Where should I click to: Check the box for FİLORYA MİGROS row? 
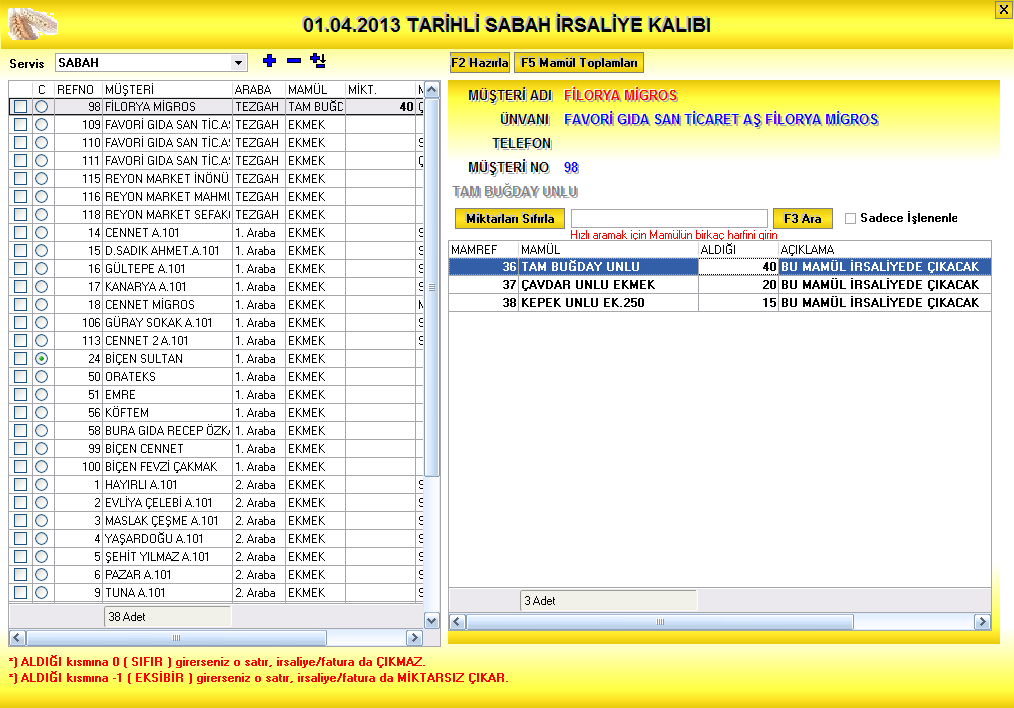[x=20, y=107]
